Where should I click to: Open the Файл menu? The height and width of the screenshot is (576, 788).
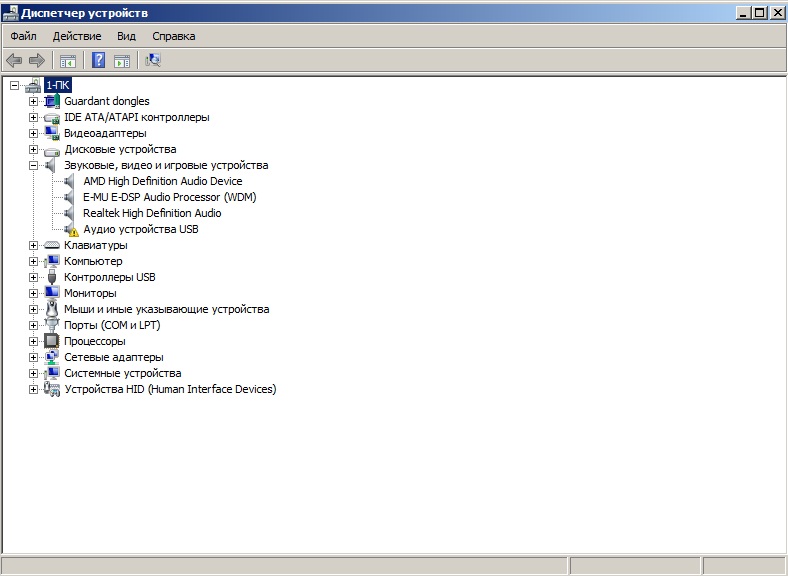click(x=23, y=36)
